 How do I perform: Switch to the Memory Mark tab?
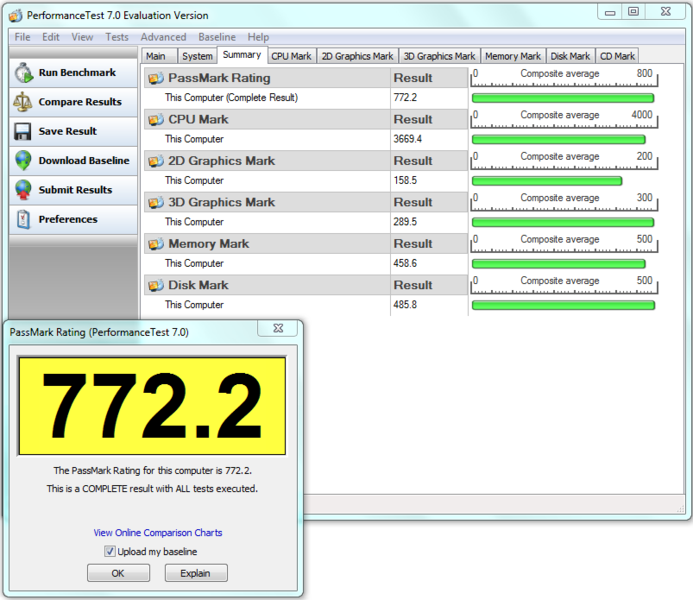pos(513,56)
